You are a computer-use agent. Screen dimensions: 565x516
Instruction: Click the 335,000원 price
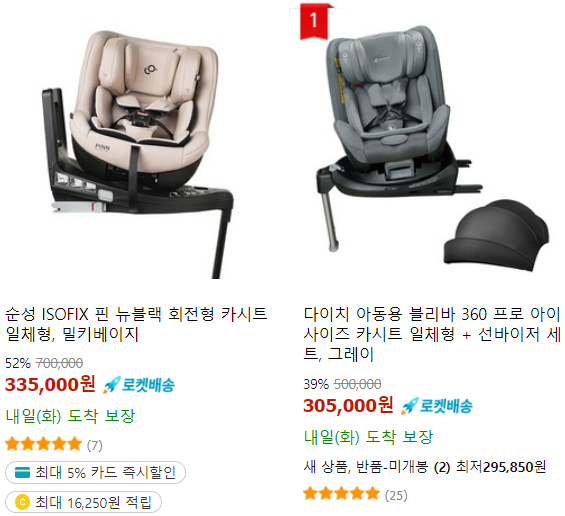[x=50, y=384]
